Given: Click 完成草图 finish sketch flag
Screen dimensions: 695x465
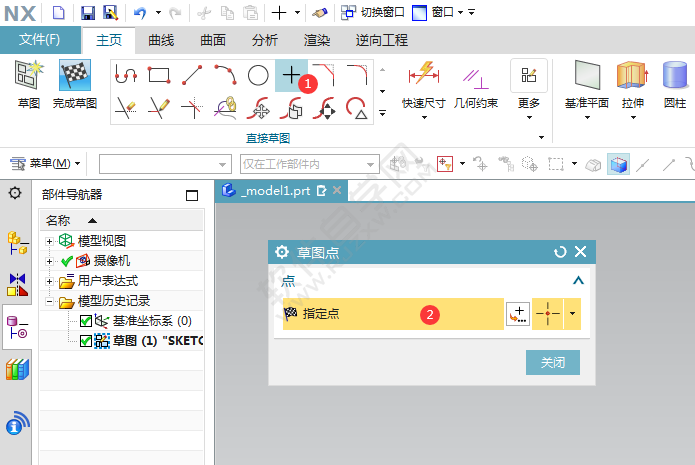Looking at the screenshot, I should tap(74, 84).
